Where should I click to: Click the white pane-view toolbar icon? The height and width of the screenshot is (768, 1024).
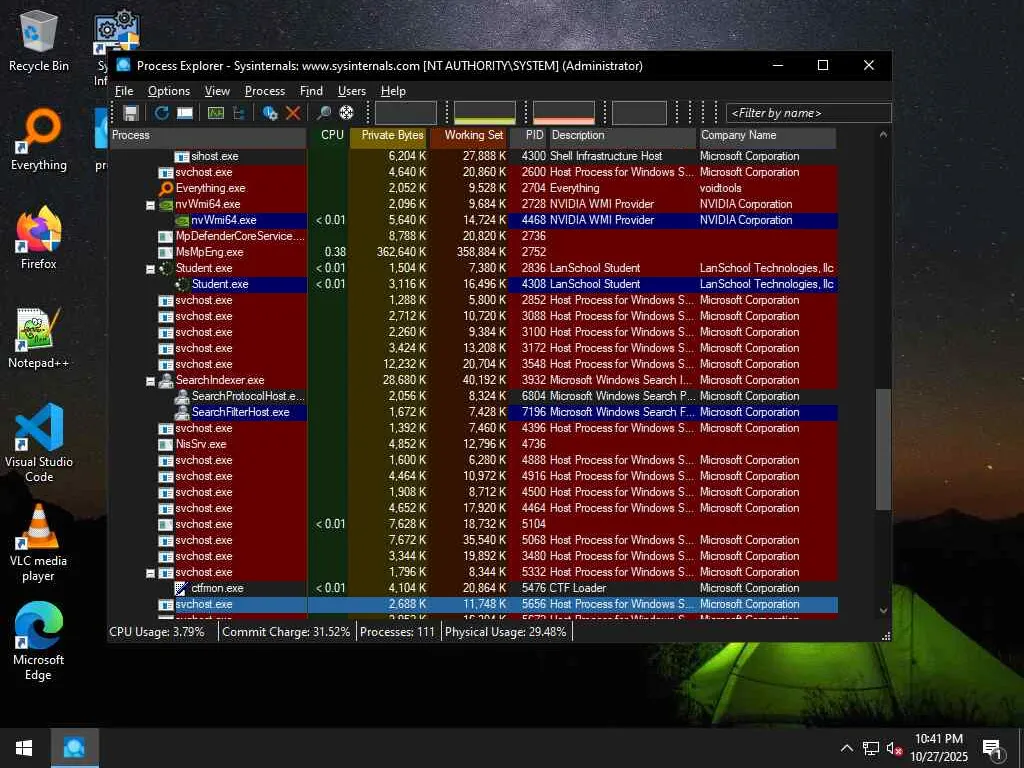tap(185, 113)
